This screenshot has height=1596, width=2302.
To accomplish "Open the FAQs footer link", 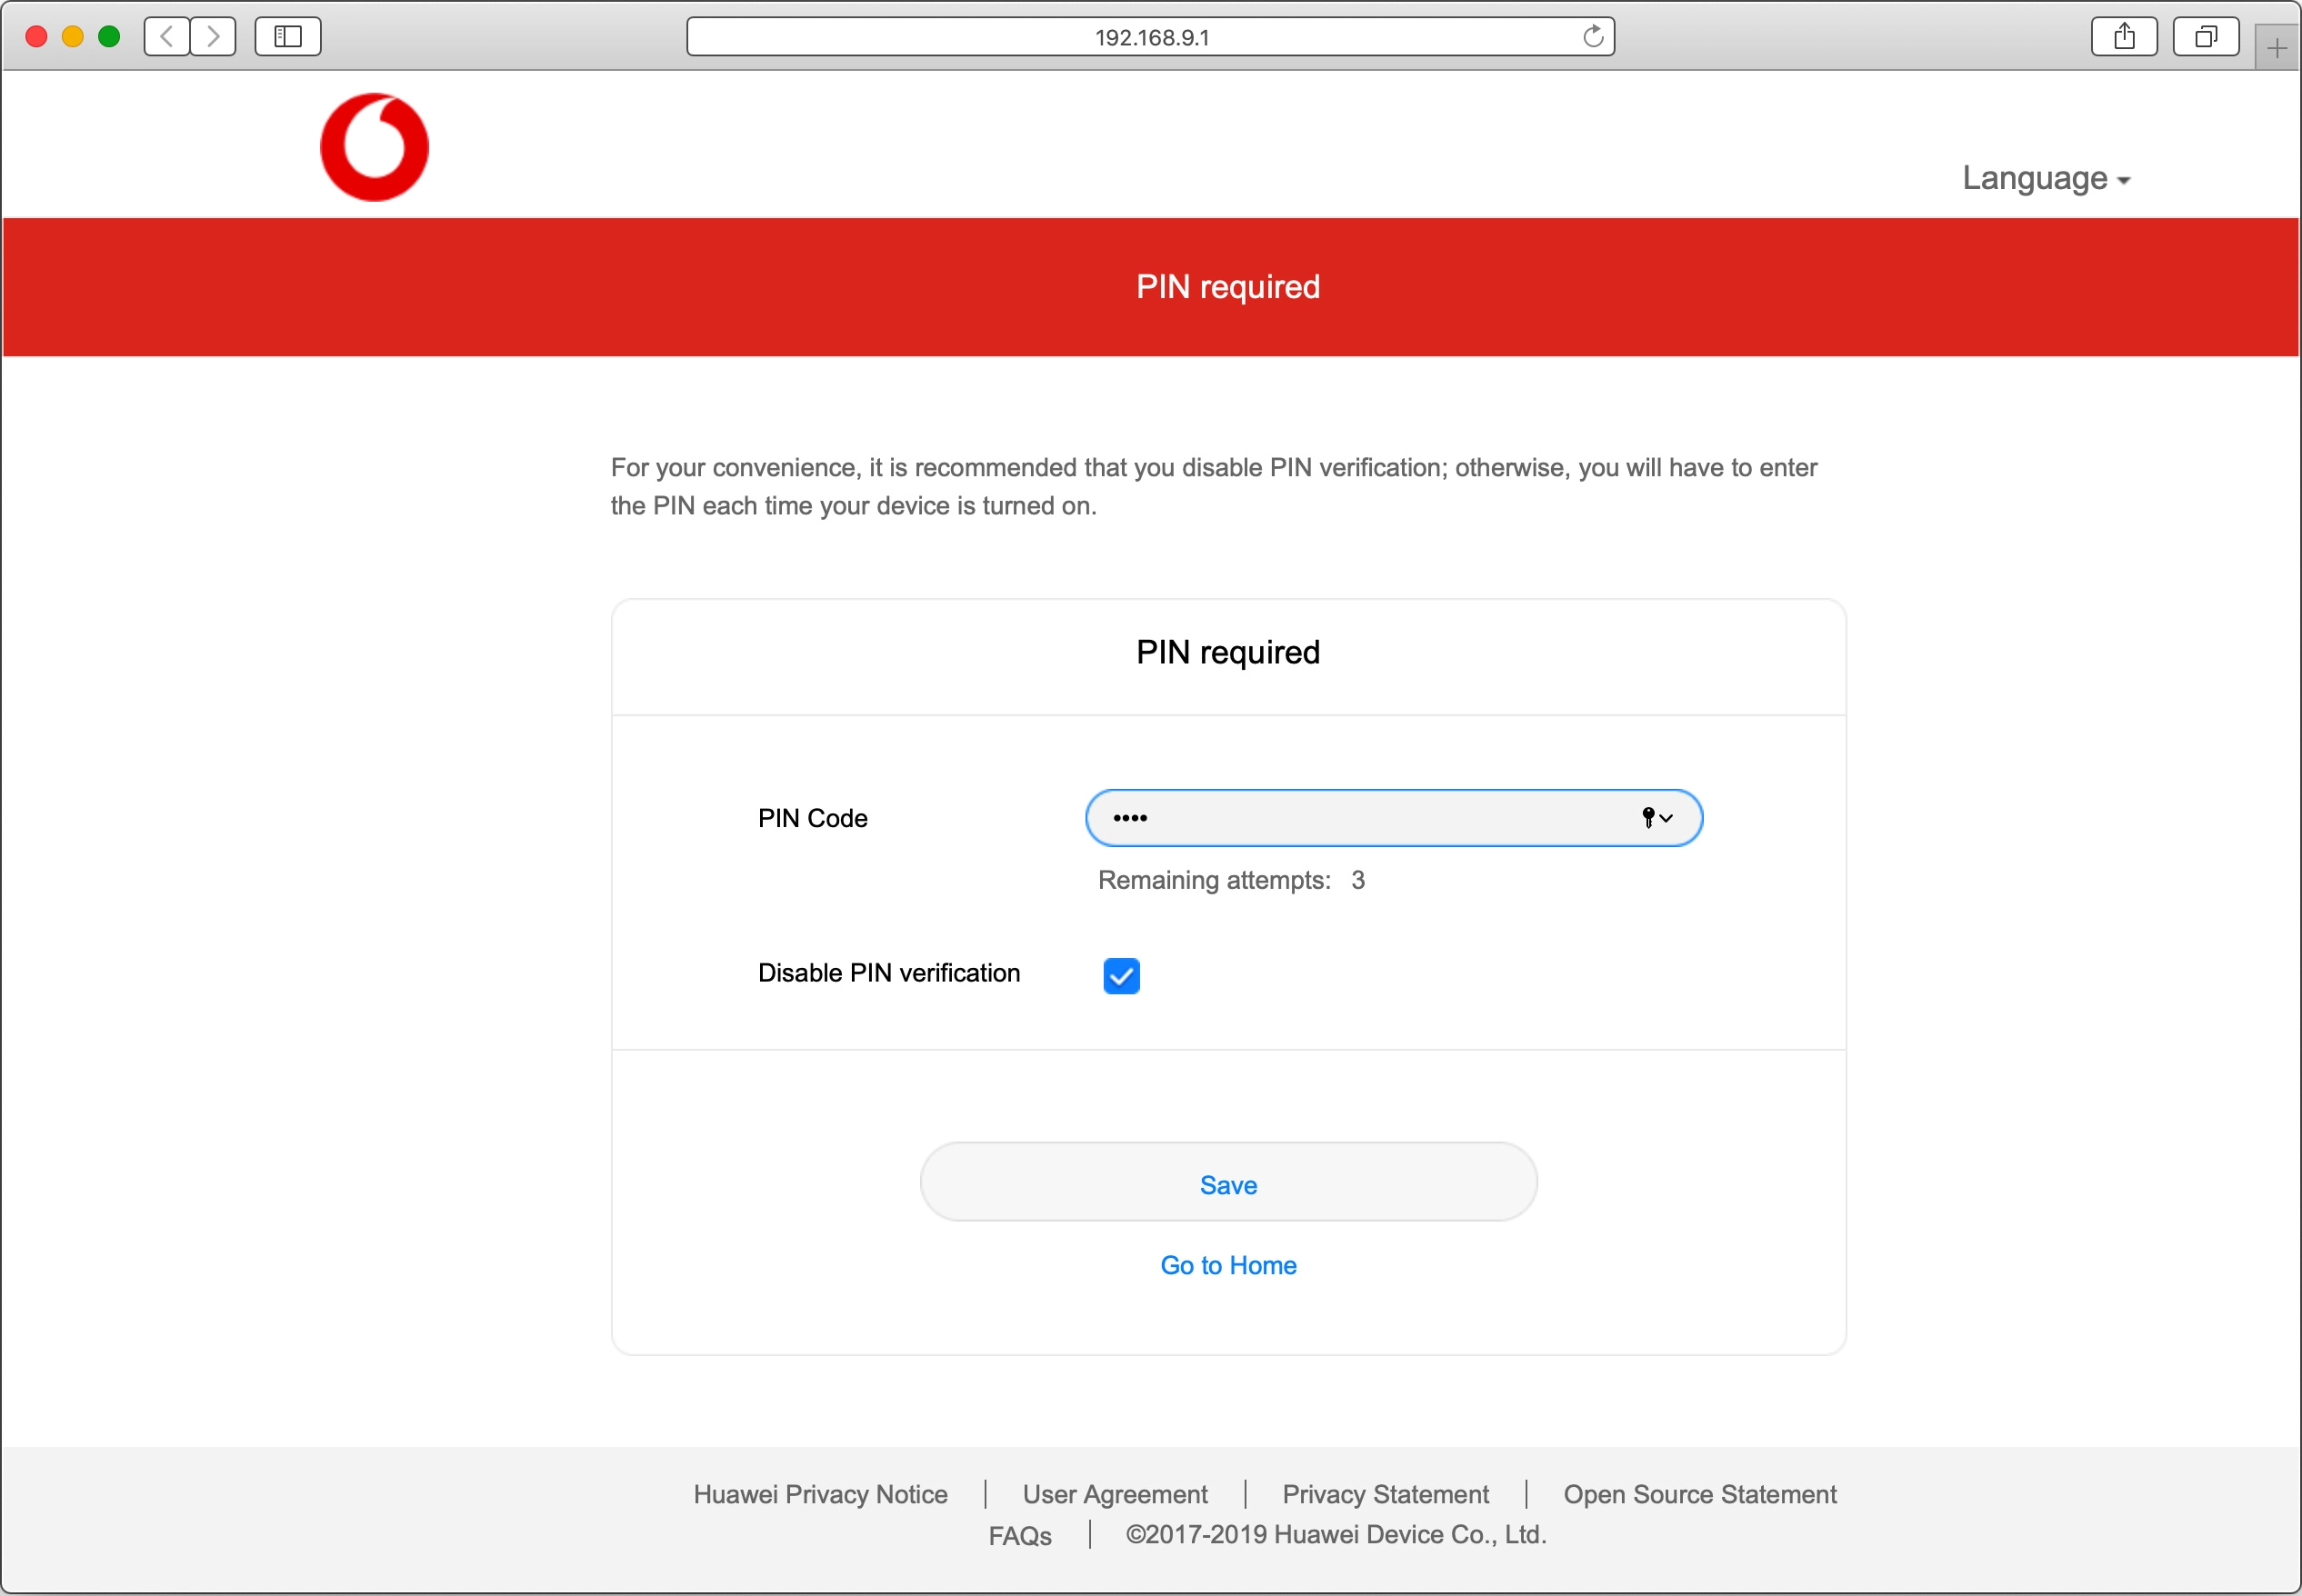I will click(1019, 1535).
